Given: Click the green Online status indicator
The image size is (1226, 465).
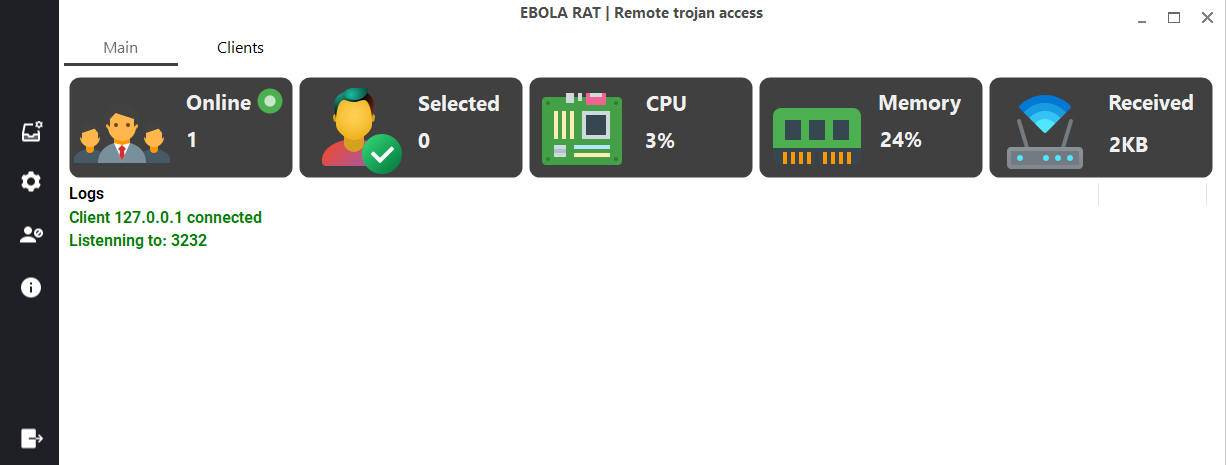Looking at the screenshot, I should [269, 101].
